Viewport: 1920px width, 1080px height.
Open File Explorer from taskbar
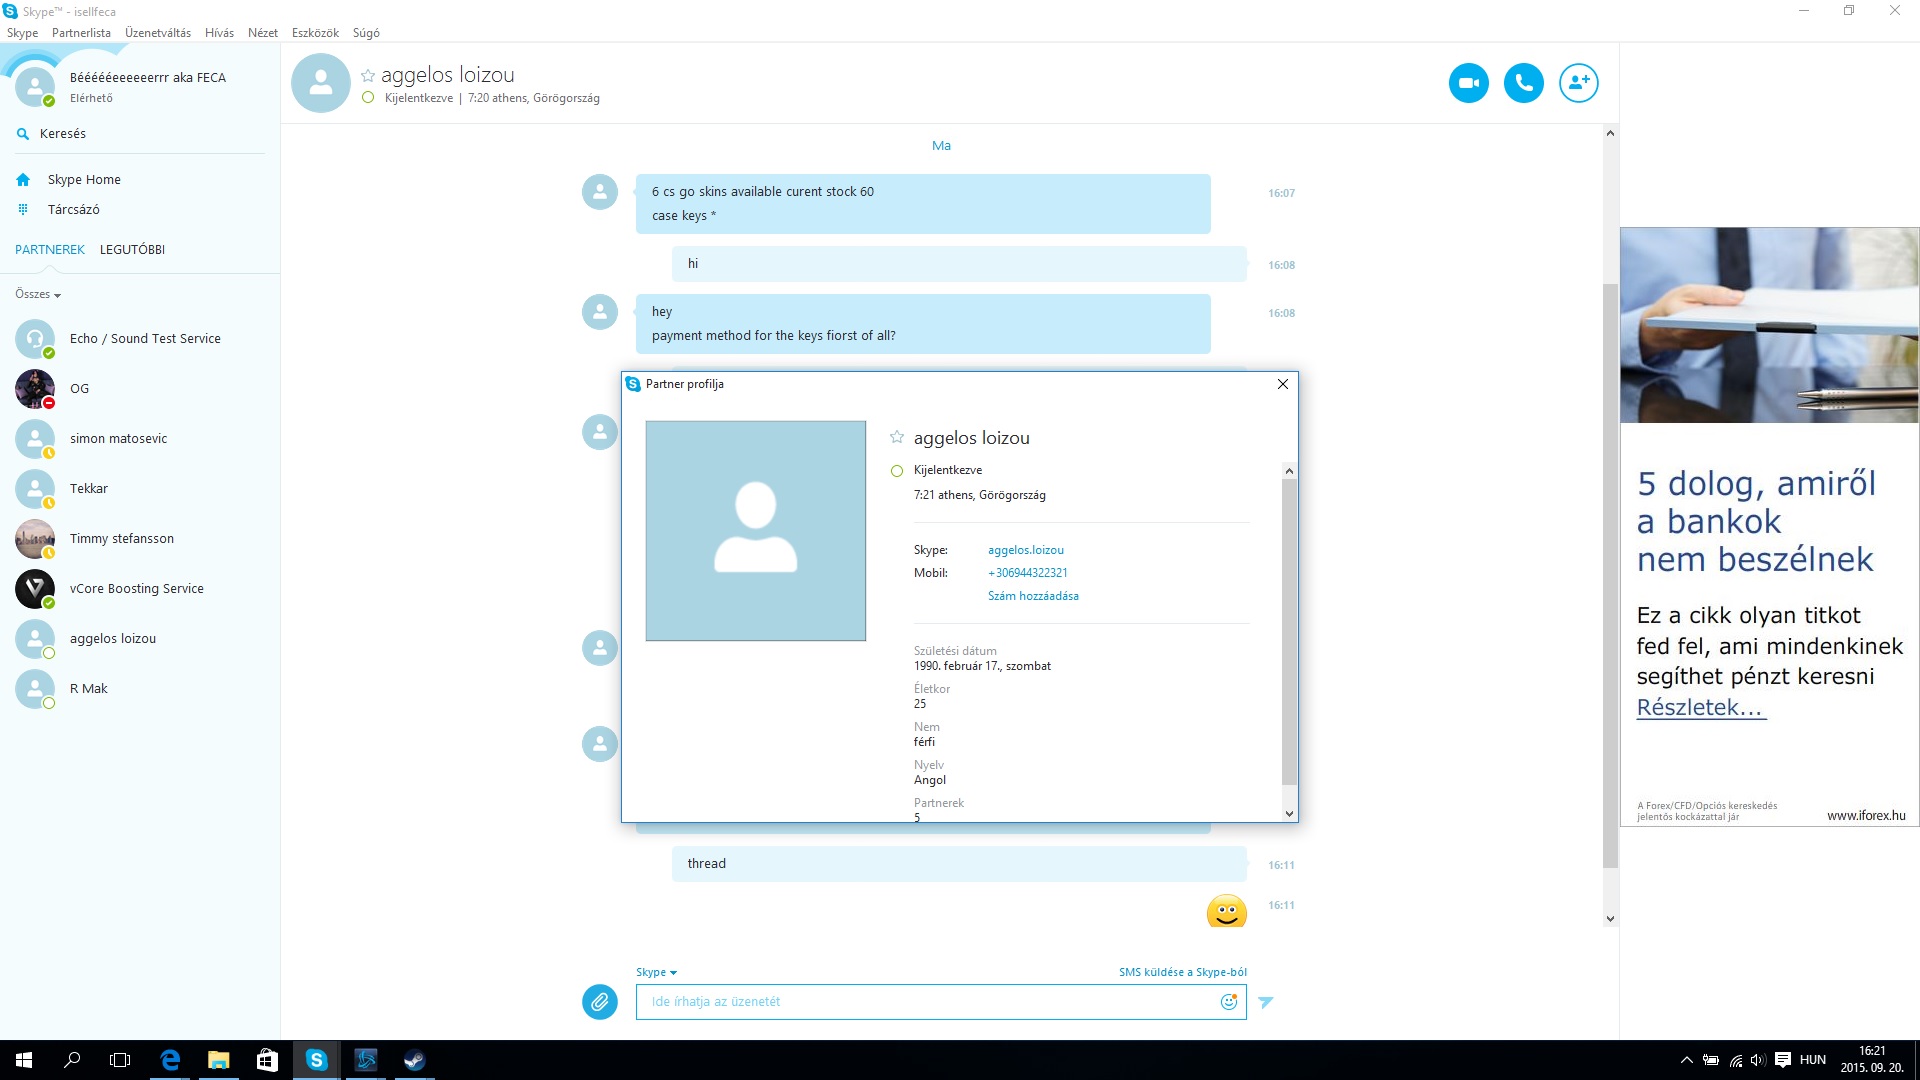pos(218,1060)
